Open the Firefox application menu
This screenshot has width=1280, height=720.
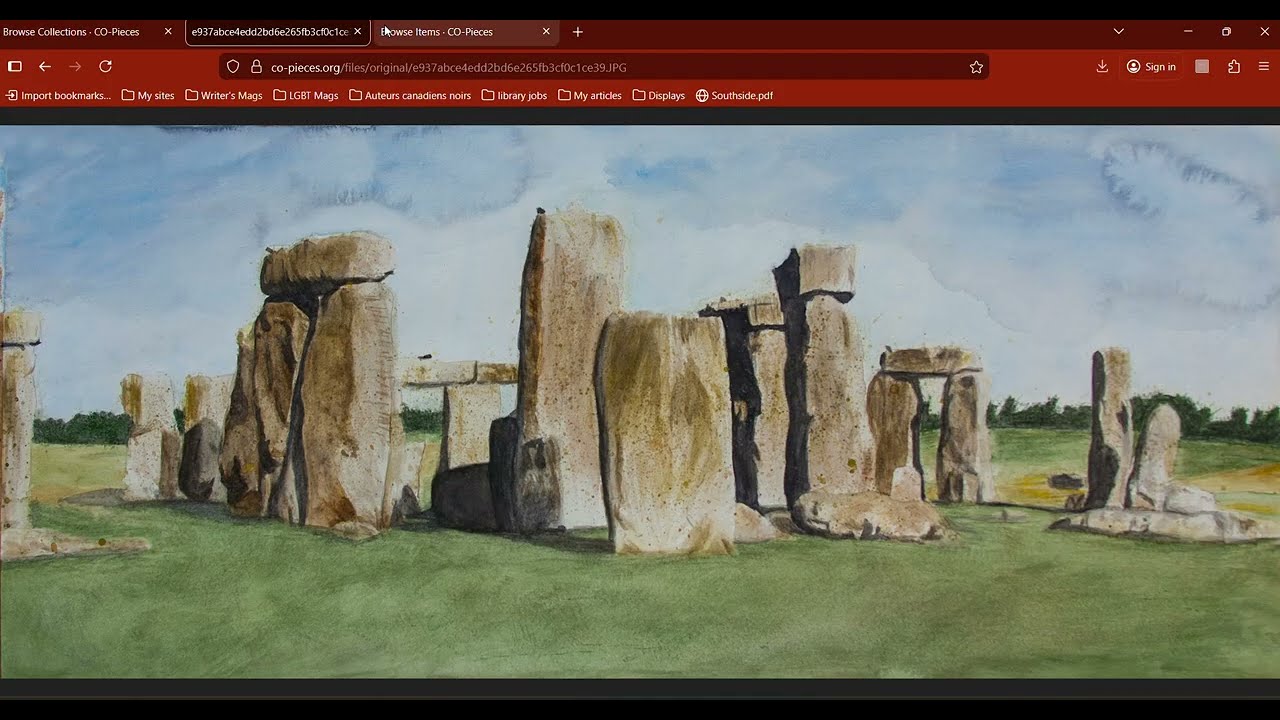coord(1264,67)
